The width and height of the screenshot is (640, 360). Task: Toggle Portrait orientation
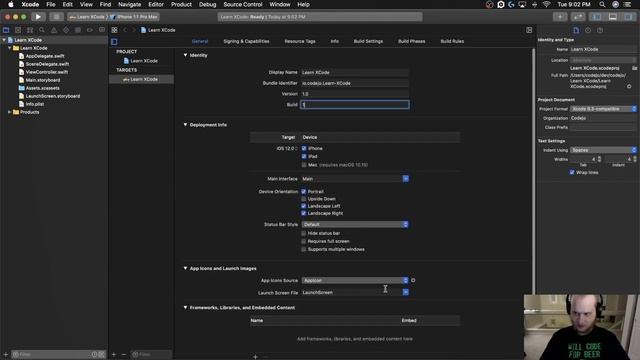(304, 191)
